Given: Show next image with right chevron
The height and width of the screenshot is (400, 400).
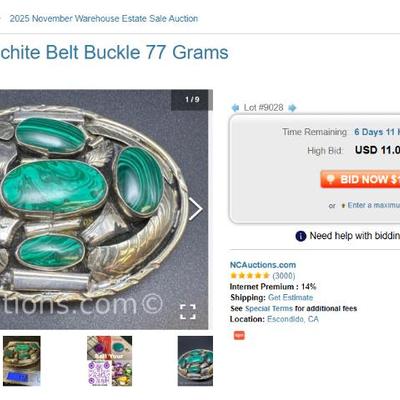Looking at the screenshot, I should [x=196, y=209].
